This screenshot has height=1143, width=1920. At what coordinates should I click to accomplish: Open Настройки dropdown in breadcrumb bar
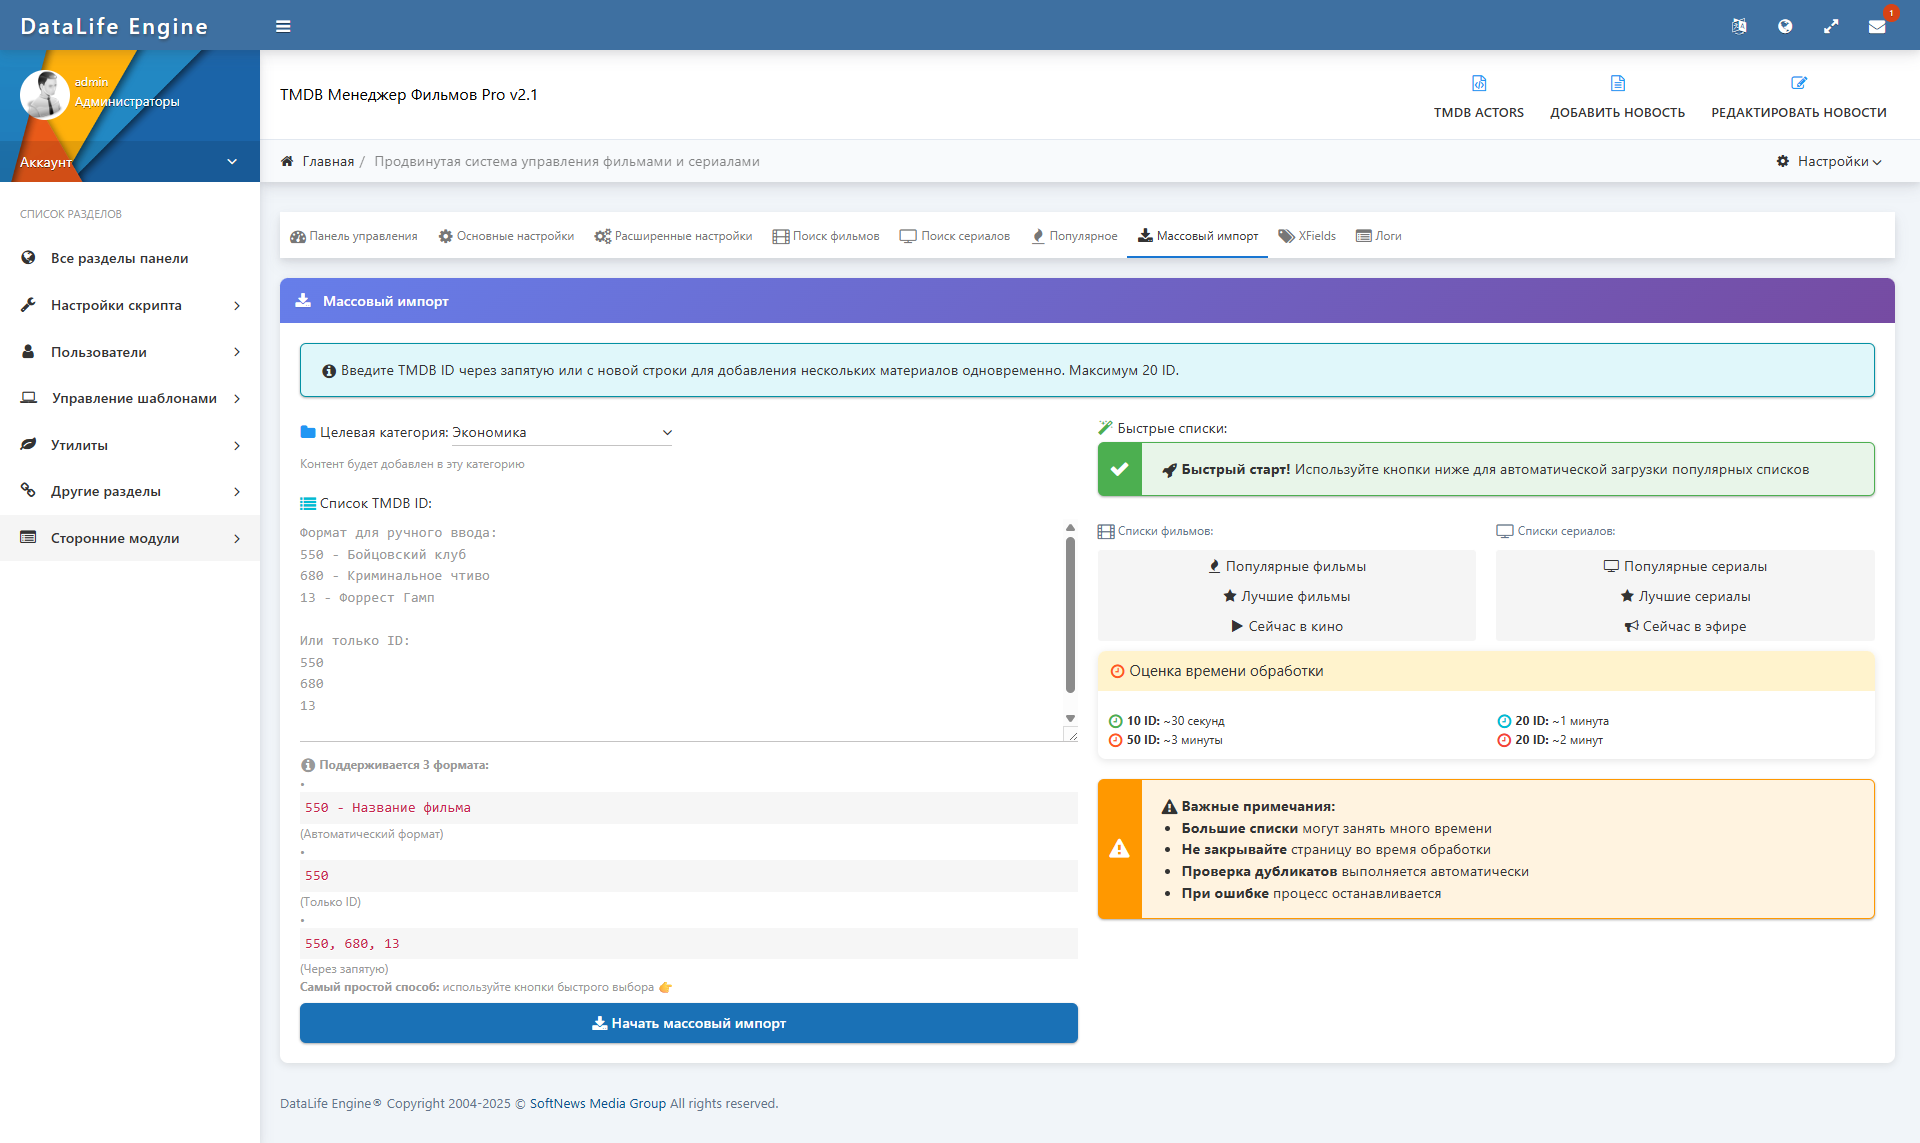pyautogui.click(x=1829, y=162)
